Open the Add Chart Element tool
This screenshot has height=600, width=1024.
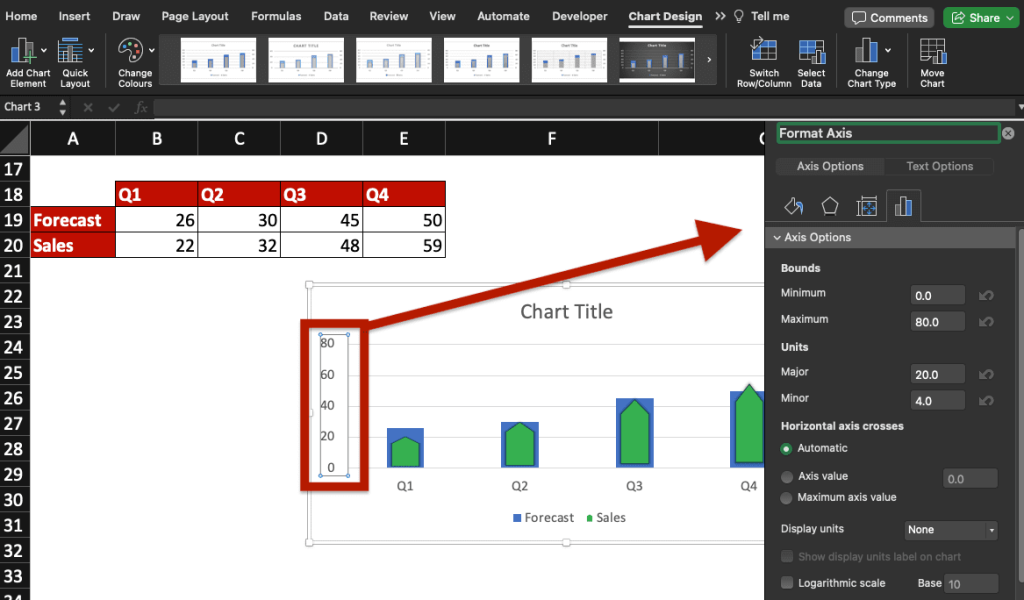click(27, 61)
